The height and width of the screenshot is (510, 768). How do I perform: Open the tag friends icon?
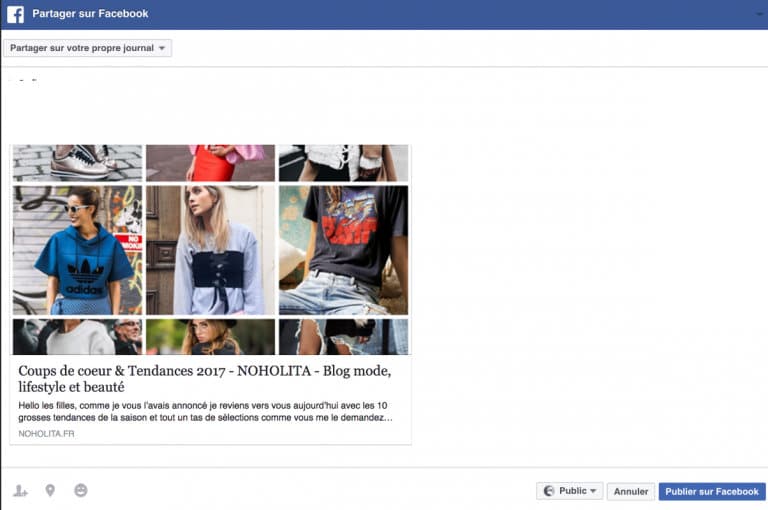coord(20,490)
